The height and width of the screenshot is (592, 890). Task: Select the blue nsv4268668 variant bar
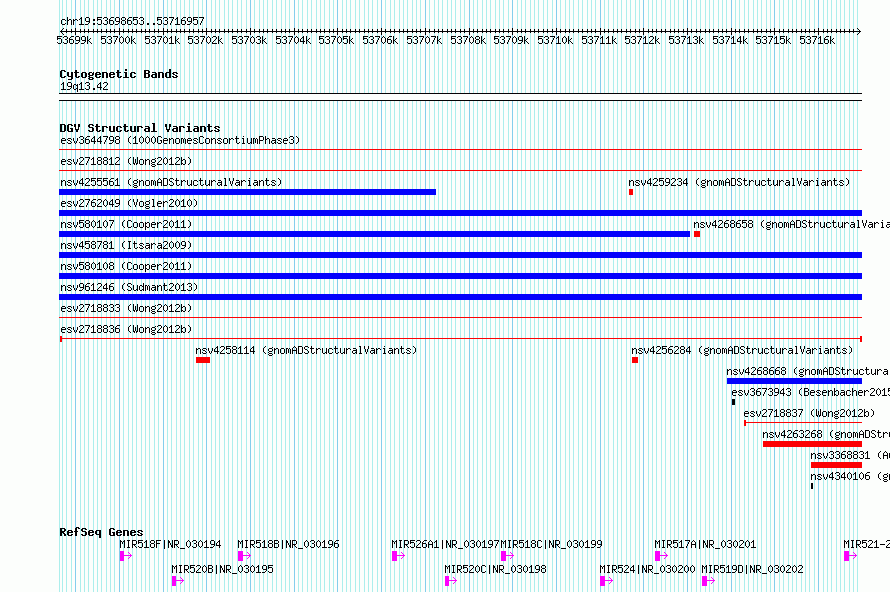click(x=794, y=381)
